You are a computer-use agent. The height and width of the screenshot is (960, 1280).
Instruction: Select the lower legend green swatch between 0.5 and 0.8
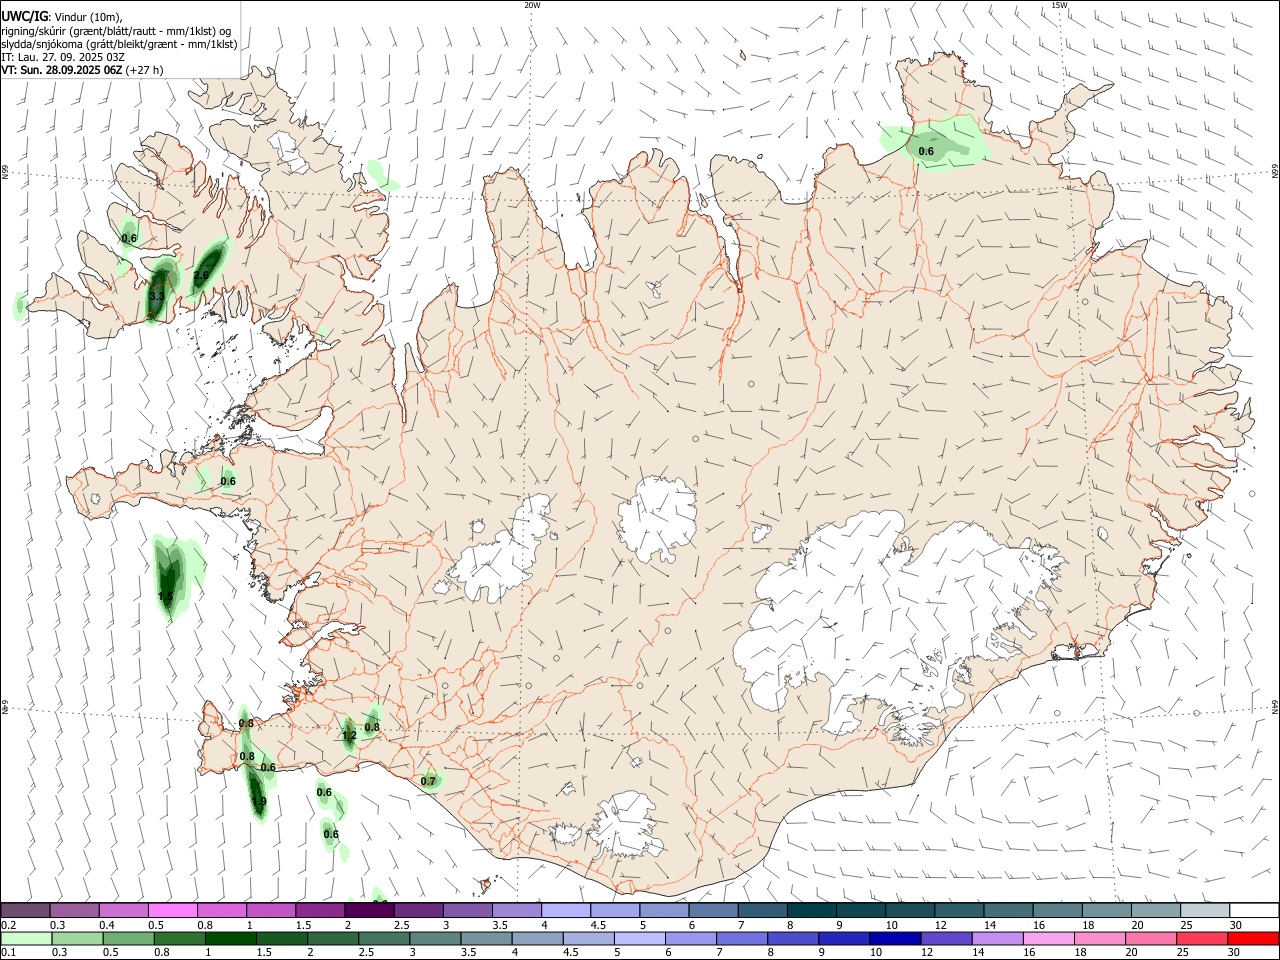click(128, 938)
